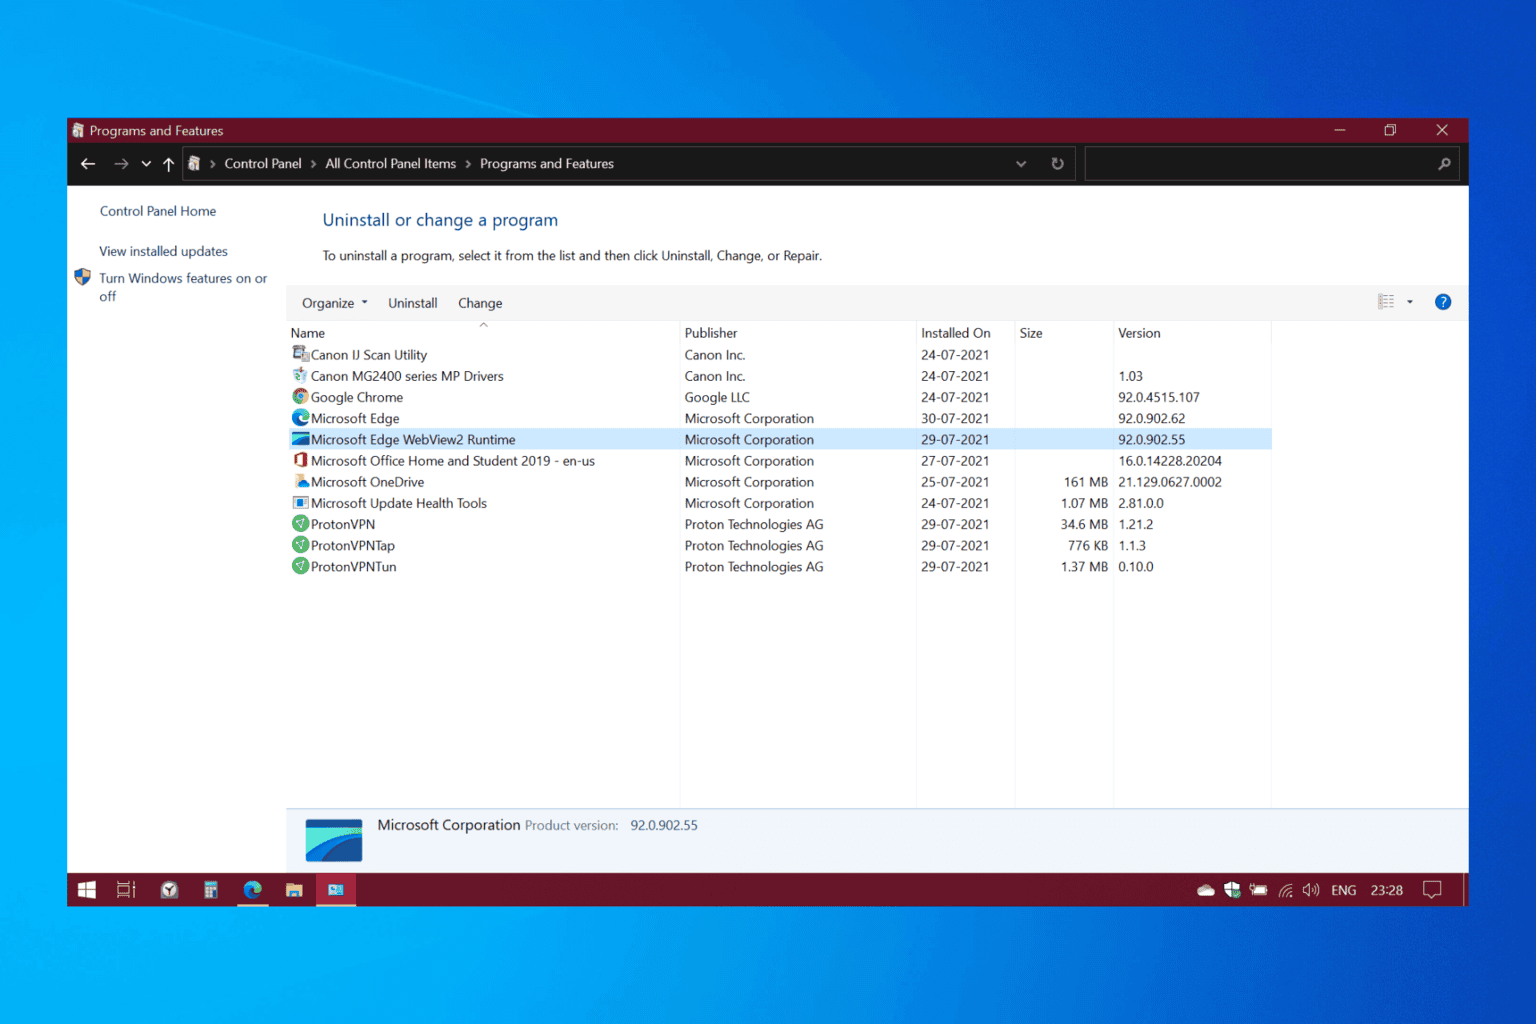The width and height of the screenshot is (1536, 1024).
Task: Click the ProtonVPNTun row icon
Action: pos(300,566)
